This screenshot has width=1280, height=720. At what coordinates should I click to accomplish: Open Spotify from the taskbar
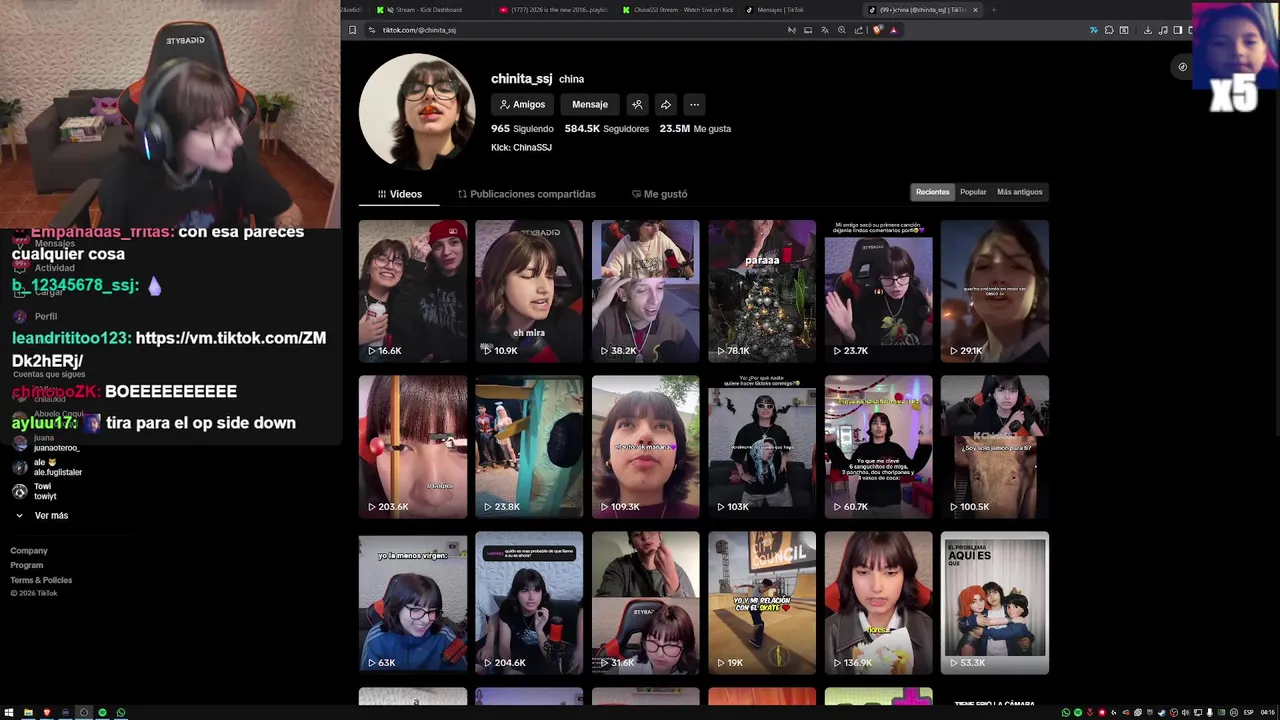click(102, 712)
